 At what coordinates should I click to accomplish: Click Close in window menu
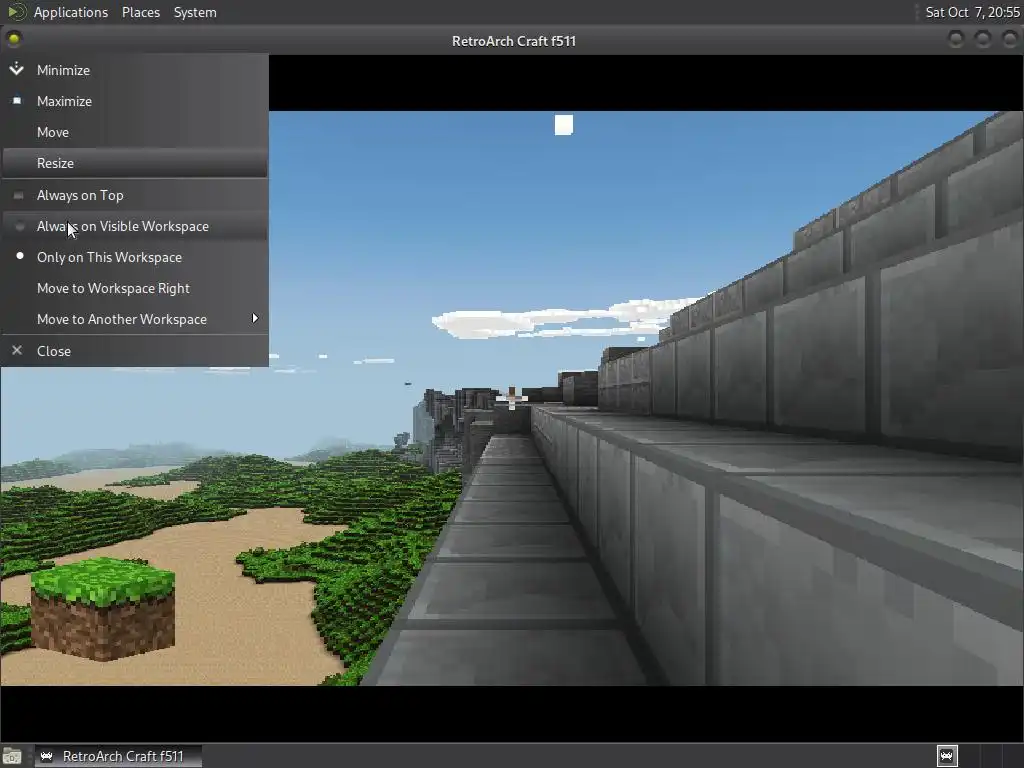(135, 351)
